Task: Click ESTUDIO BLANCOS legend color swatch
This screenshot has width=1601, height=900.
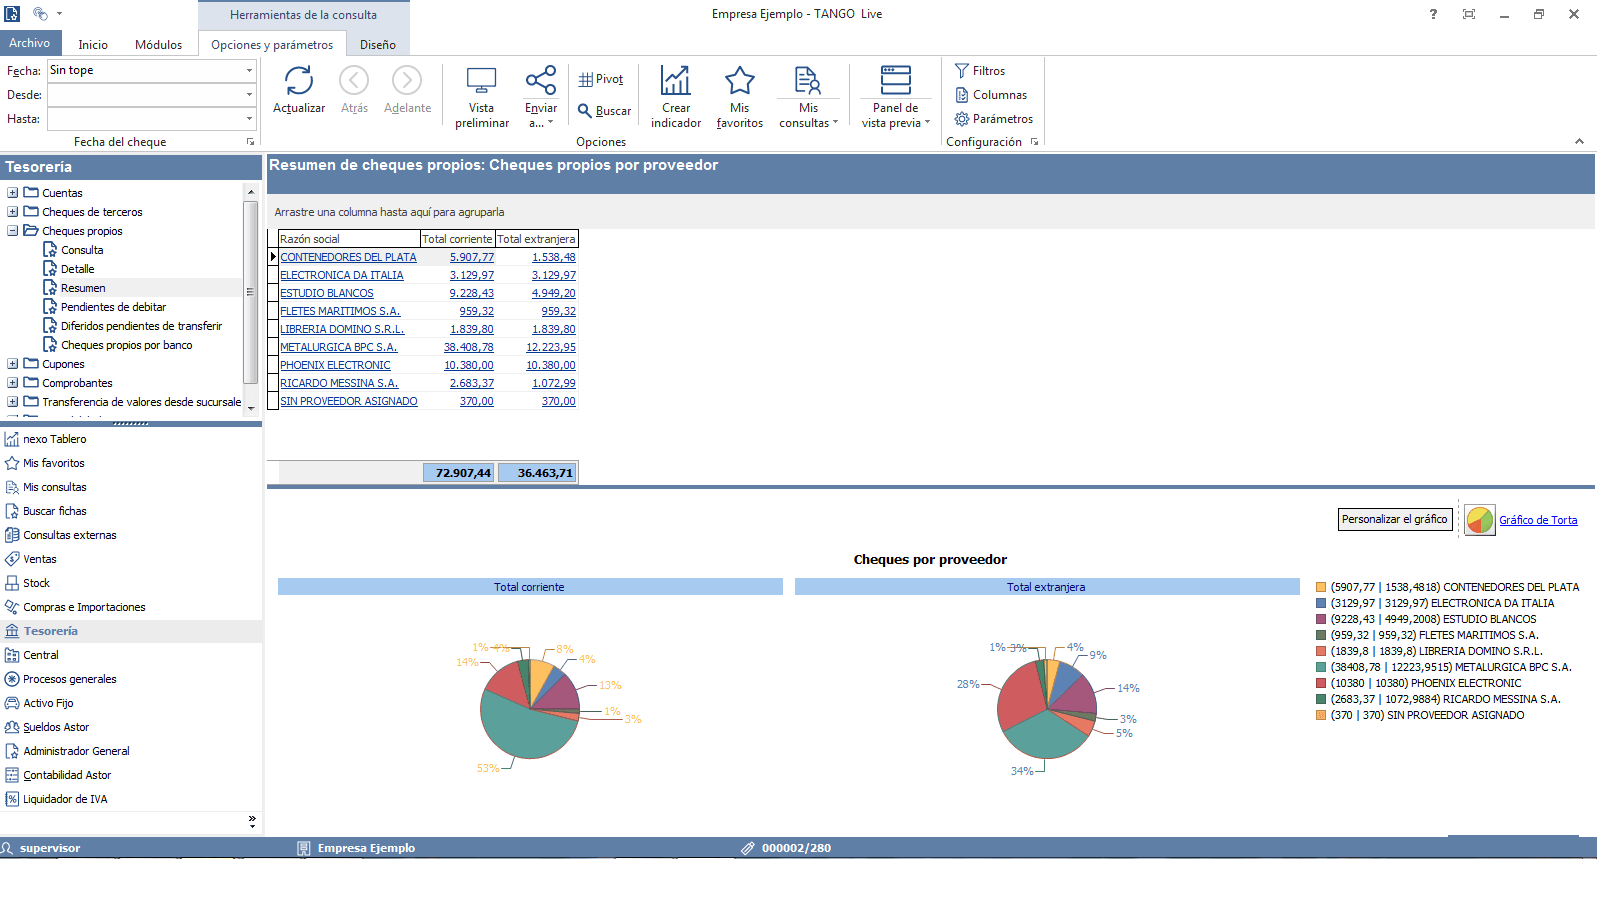Action: [x=1321, y=619]
